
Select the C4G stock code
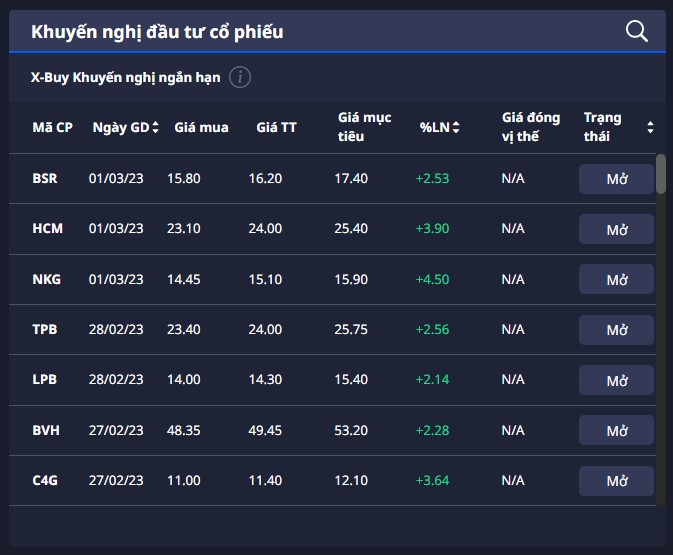[45, 480]
